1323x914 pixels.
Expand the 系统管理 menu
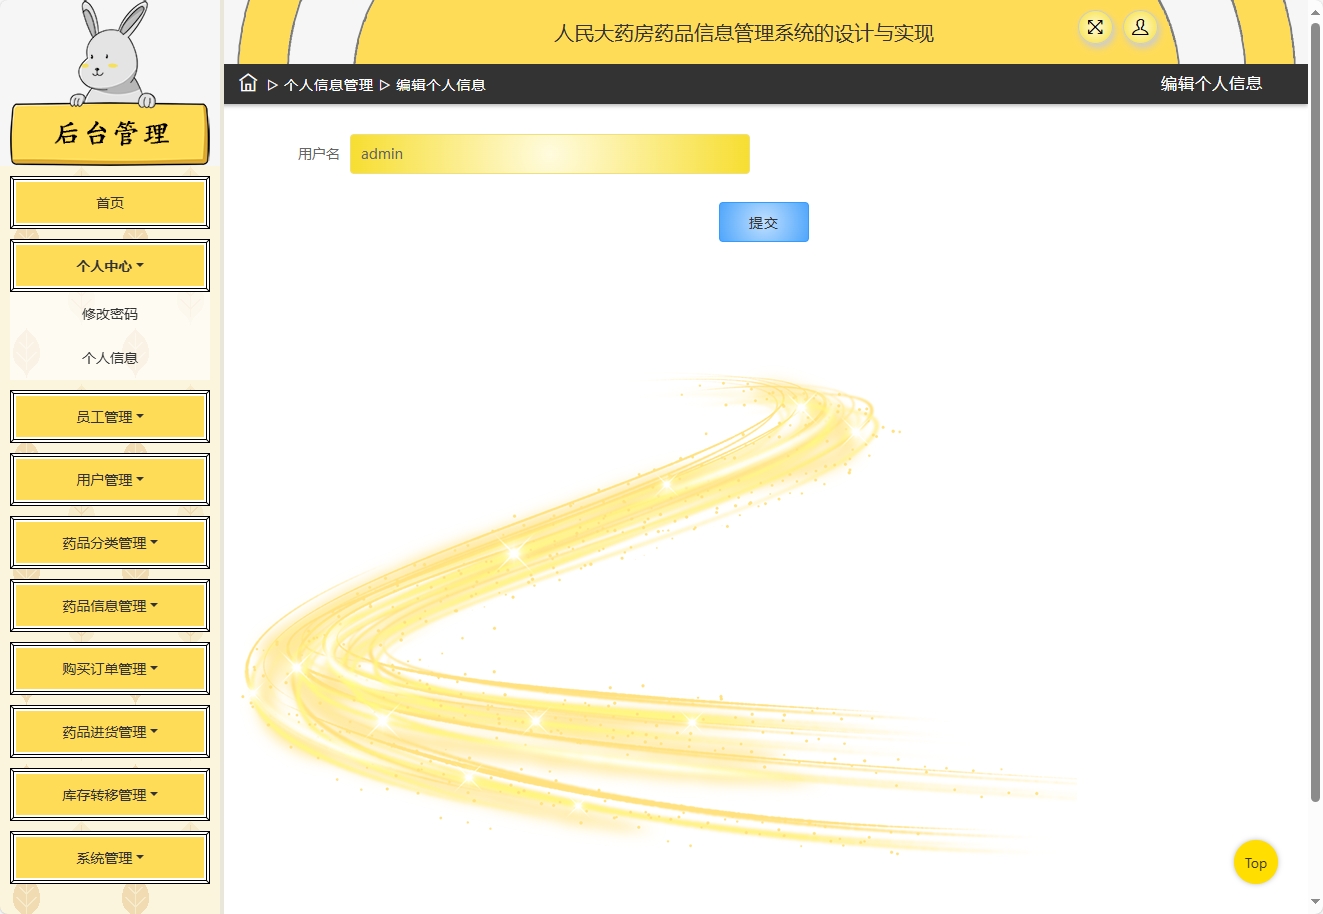(110, 858)
